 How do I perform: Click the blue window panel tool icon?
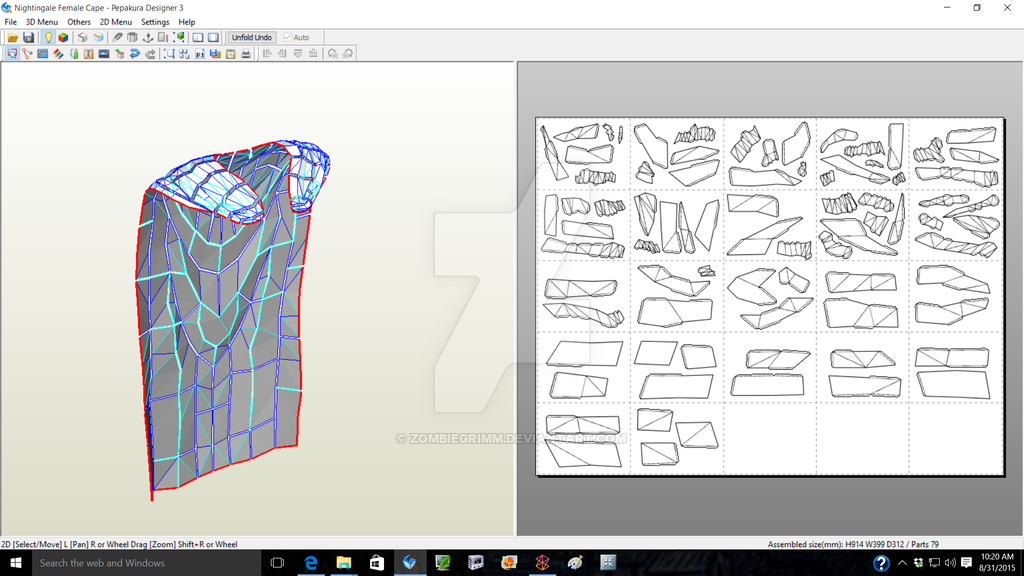pyautogui.click(x=42, y=54)
